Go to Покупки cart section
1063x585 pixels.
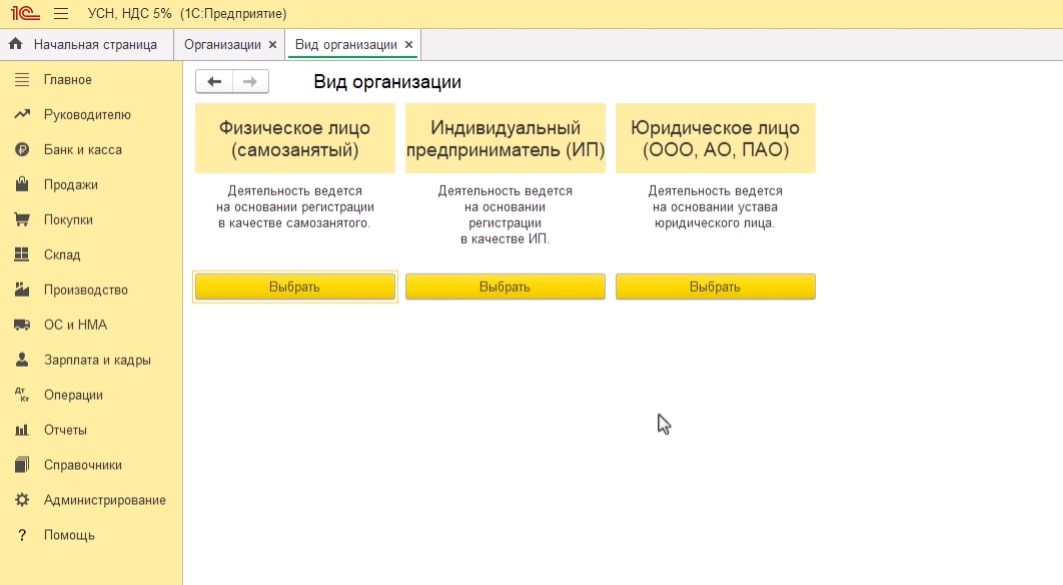[68, 220]
